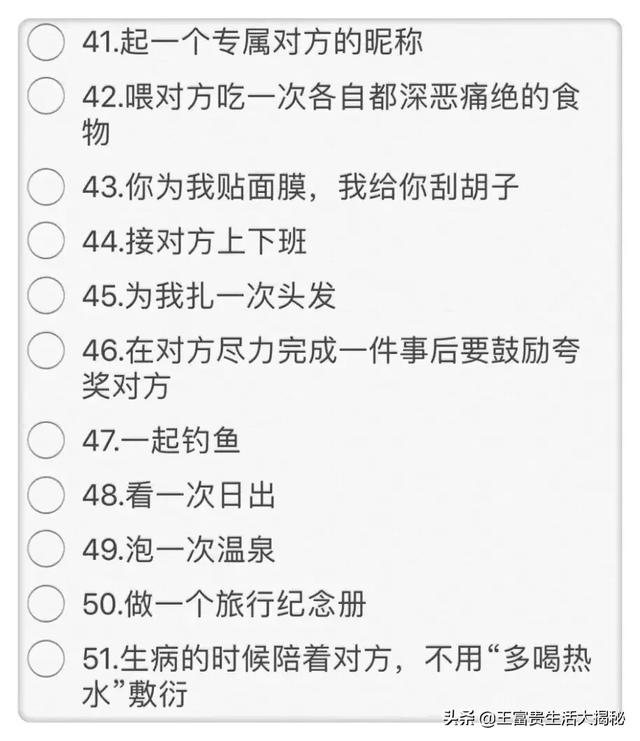Mark the 47.一起钓鱼 circle as complete
Viewport: 640px width, 741px height.
[x=46, y=440]
